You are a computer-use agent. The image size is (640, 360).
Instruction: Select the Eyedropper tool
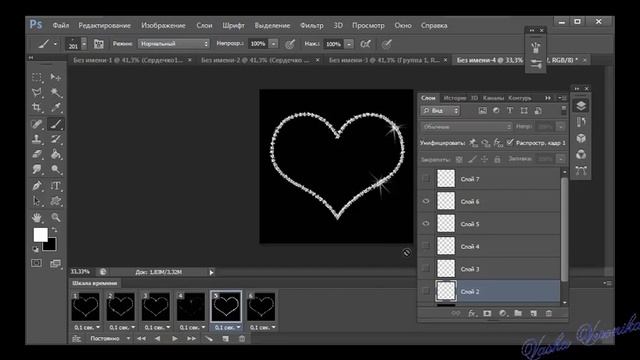pos(56,108)
